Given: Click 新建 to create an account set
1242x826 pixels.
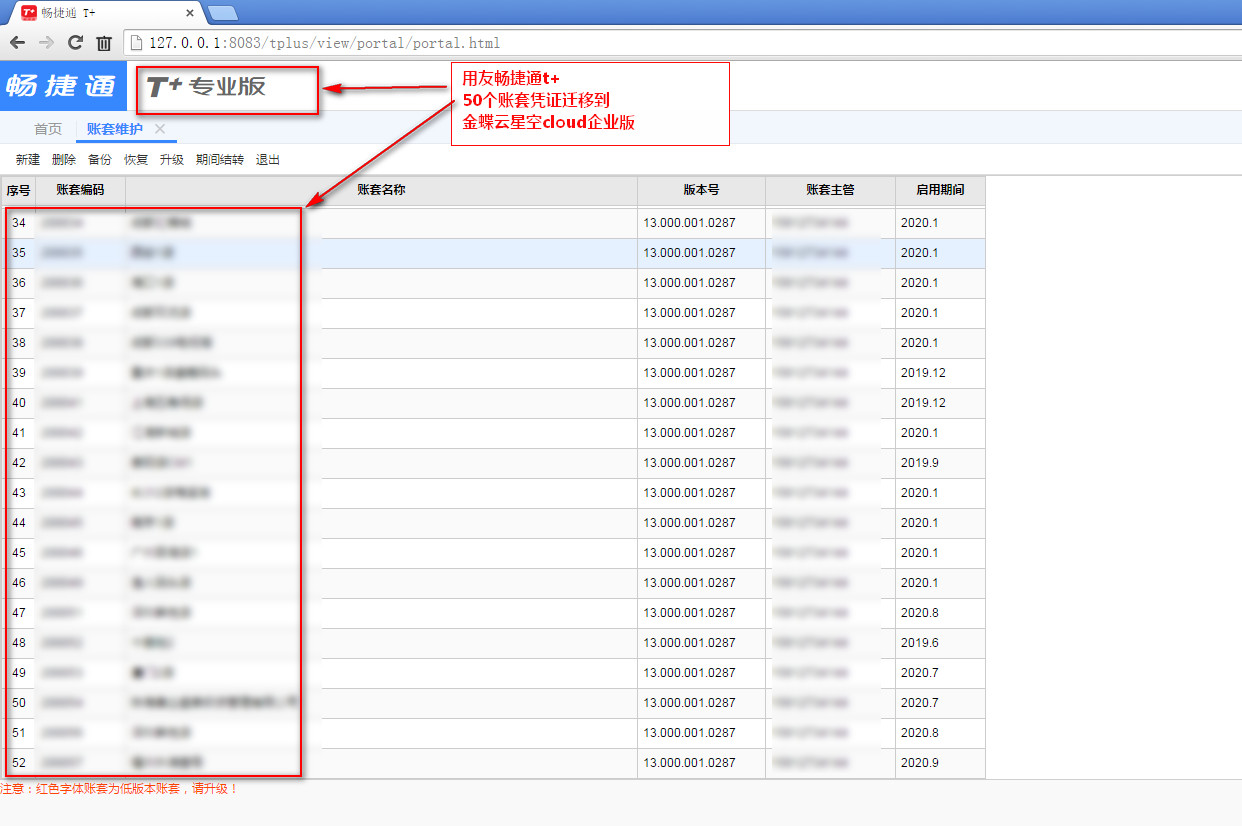Looking at the screenshot, I should [28, 160].
